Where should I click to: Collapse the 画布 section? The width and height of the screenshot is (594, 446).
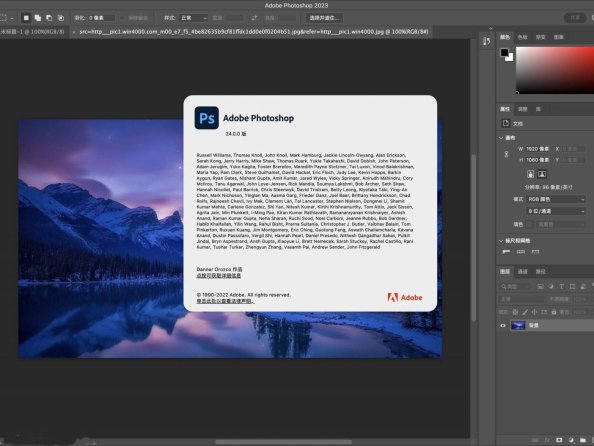(x=501, y=138)
